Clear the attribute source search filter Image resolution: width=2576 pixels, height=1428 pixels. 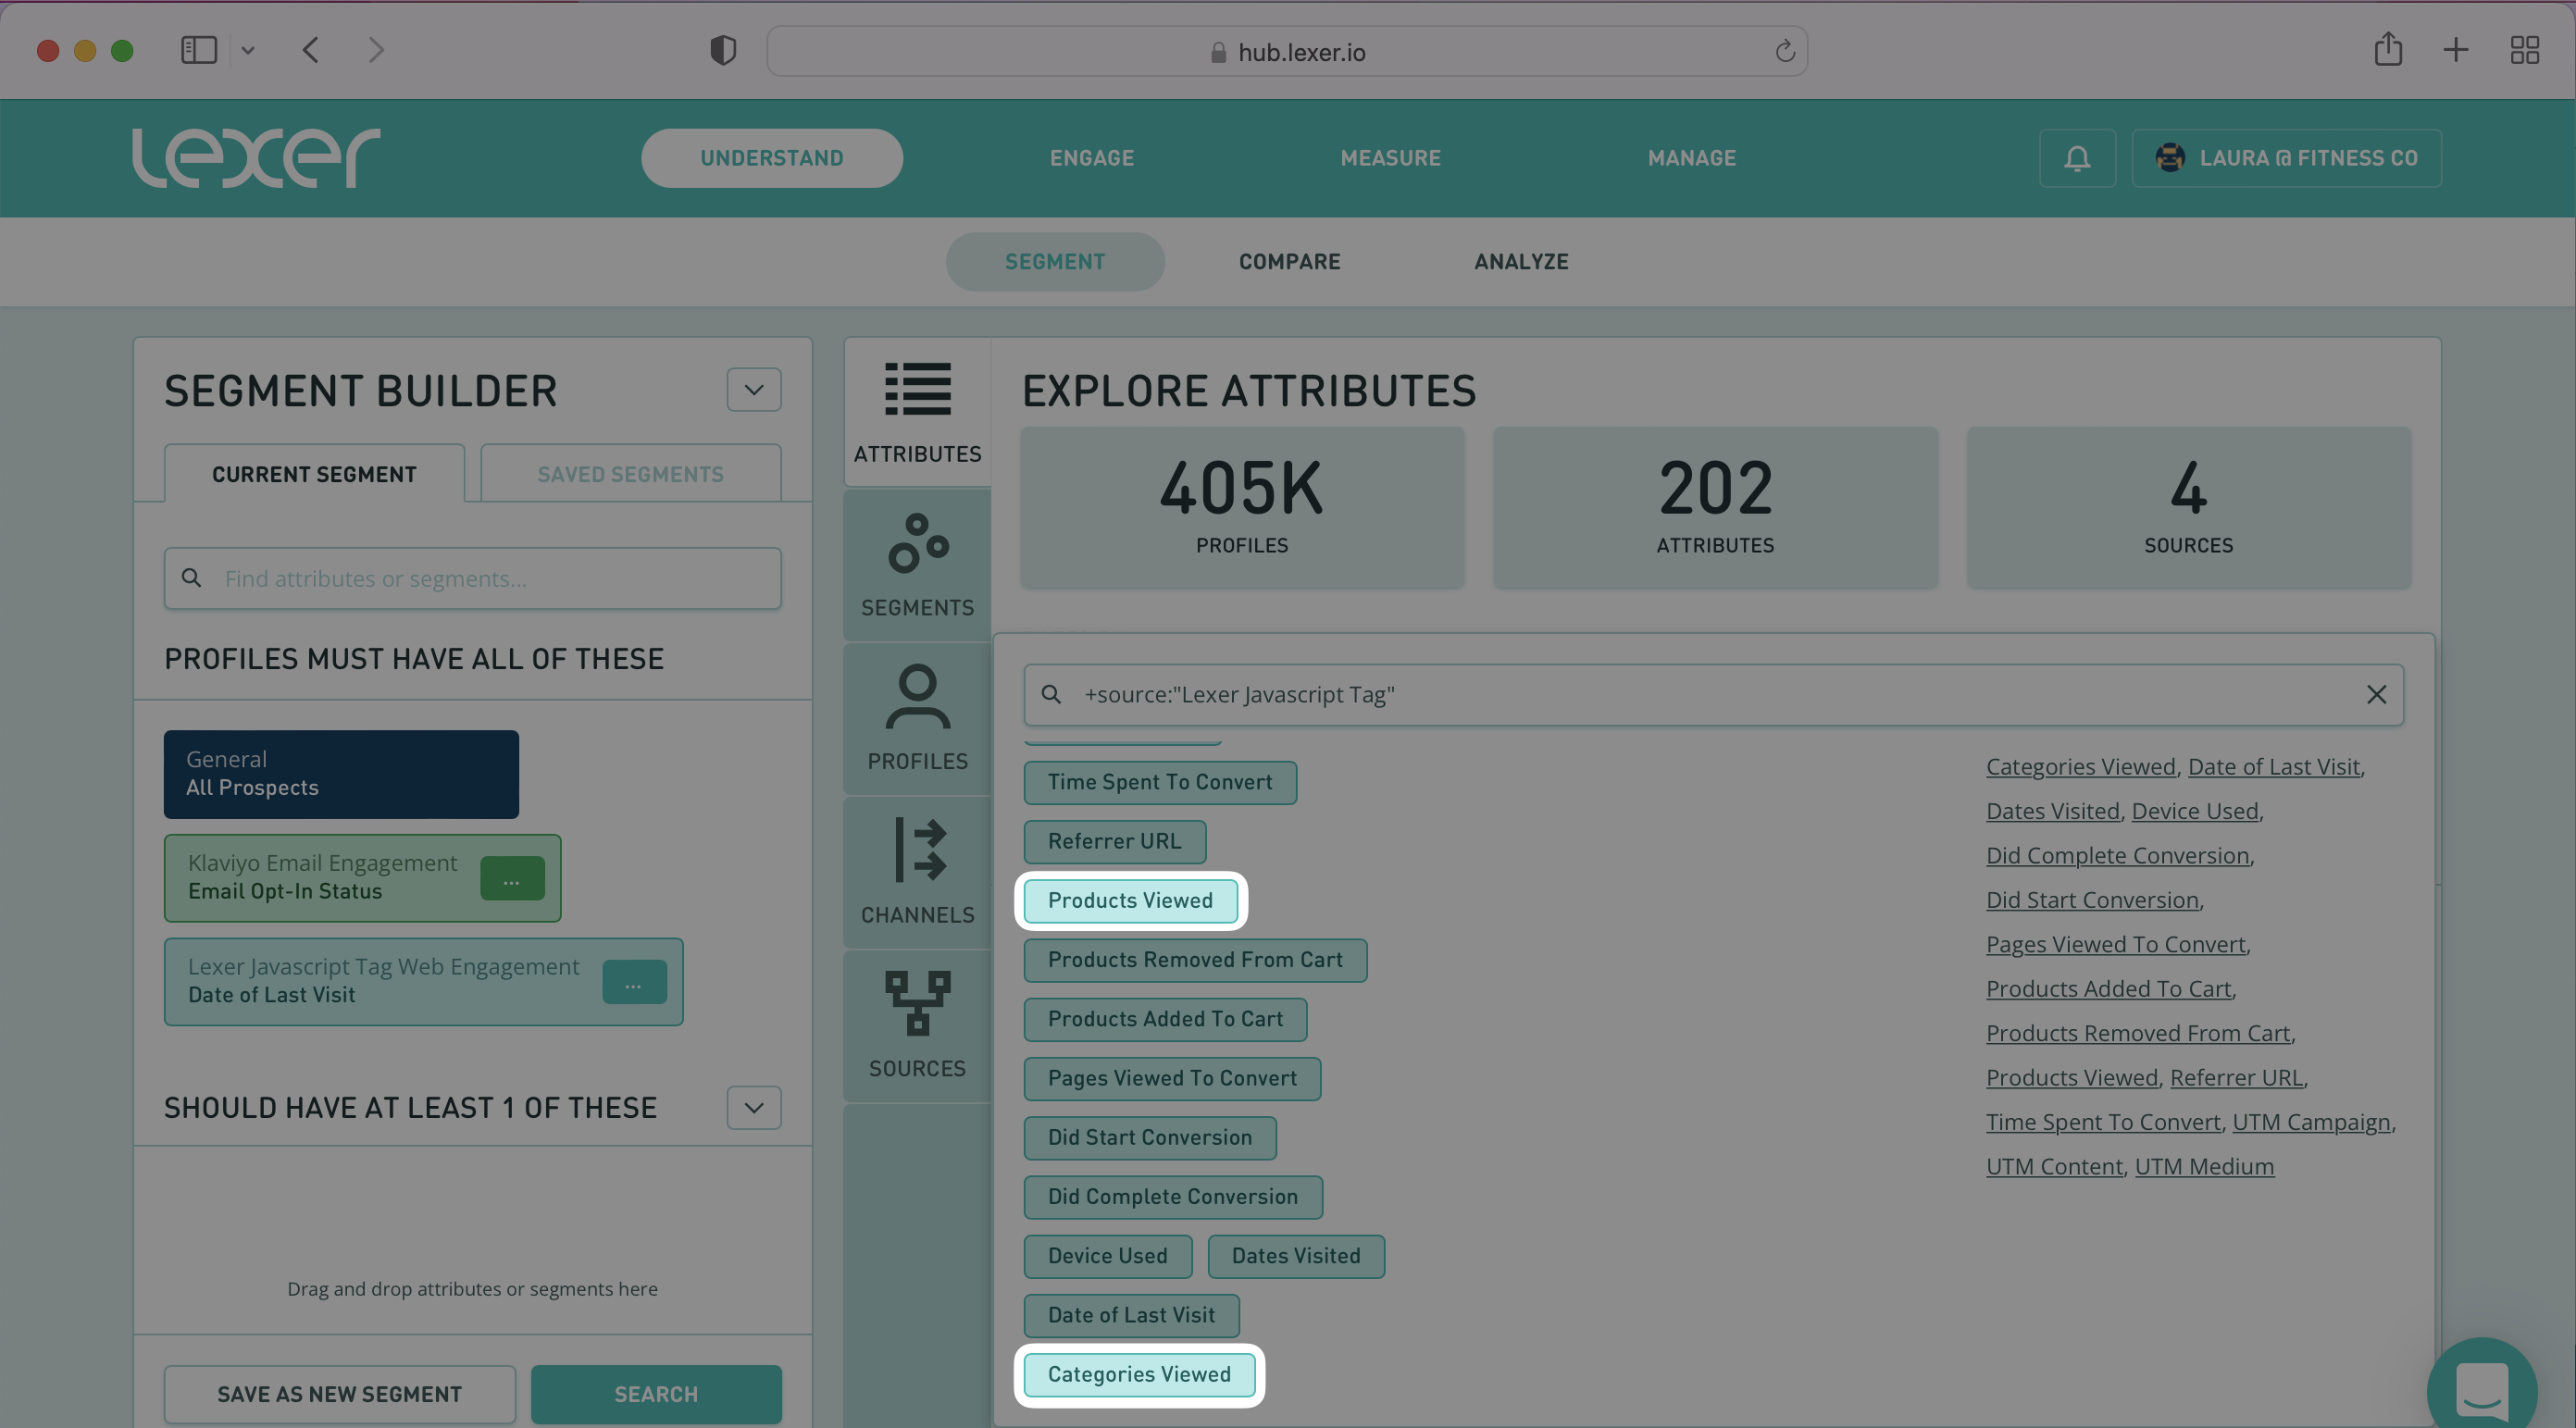(2376, 694)
